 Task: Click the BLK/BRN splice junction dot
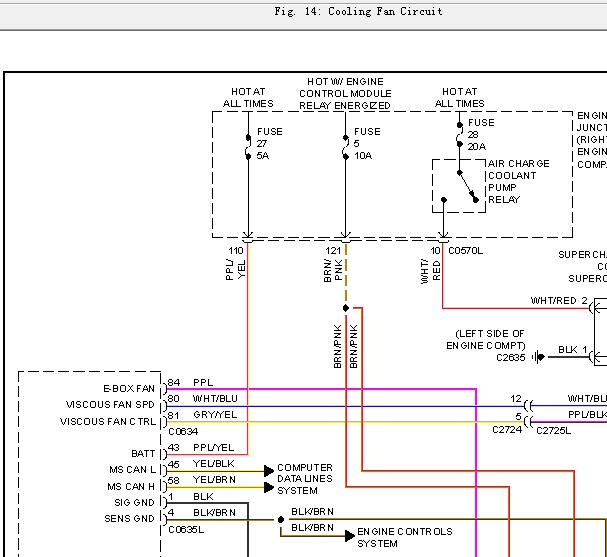tap(281, 519)
